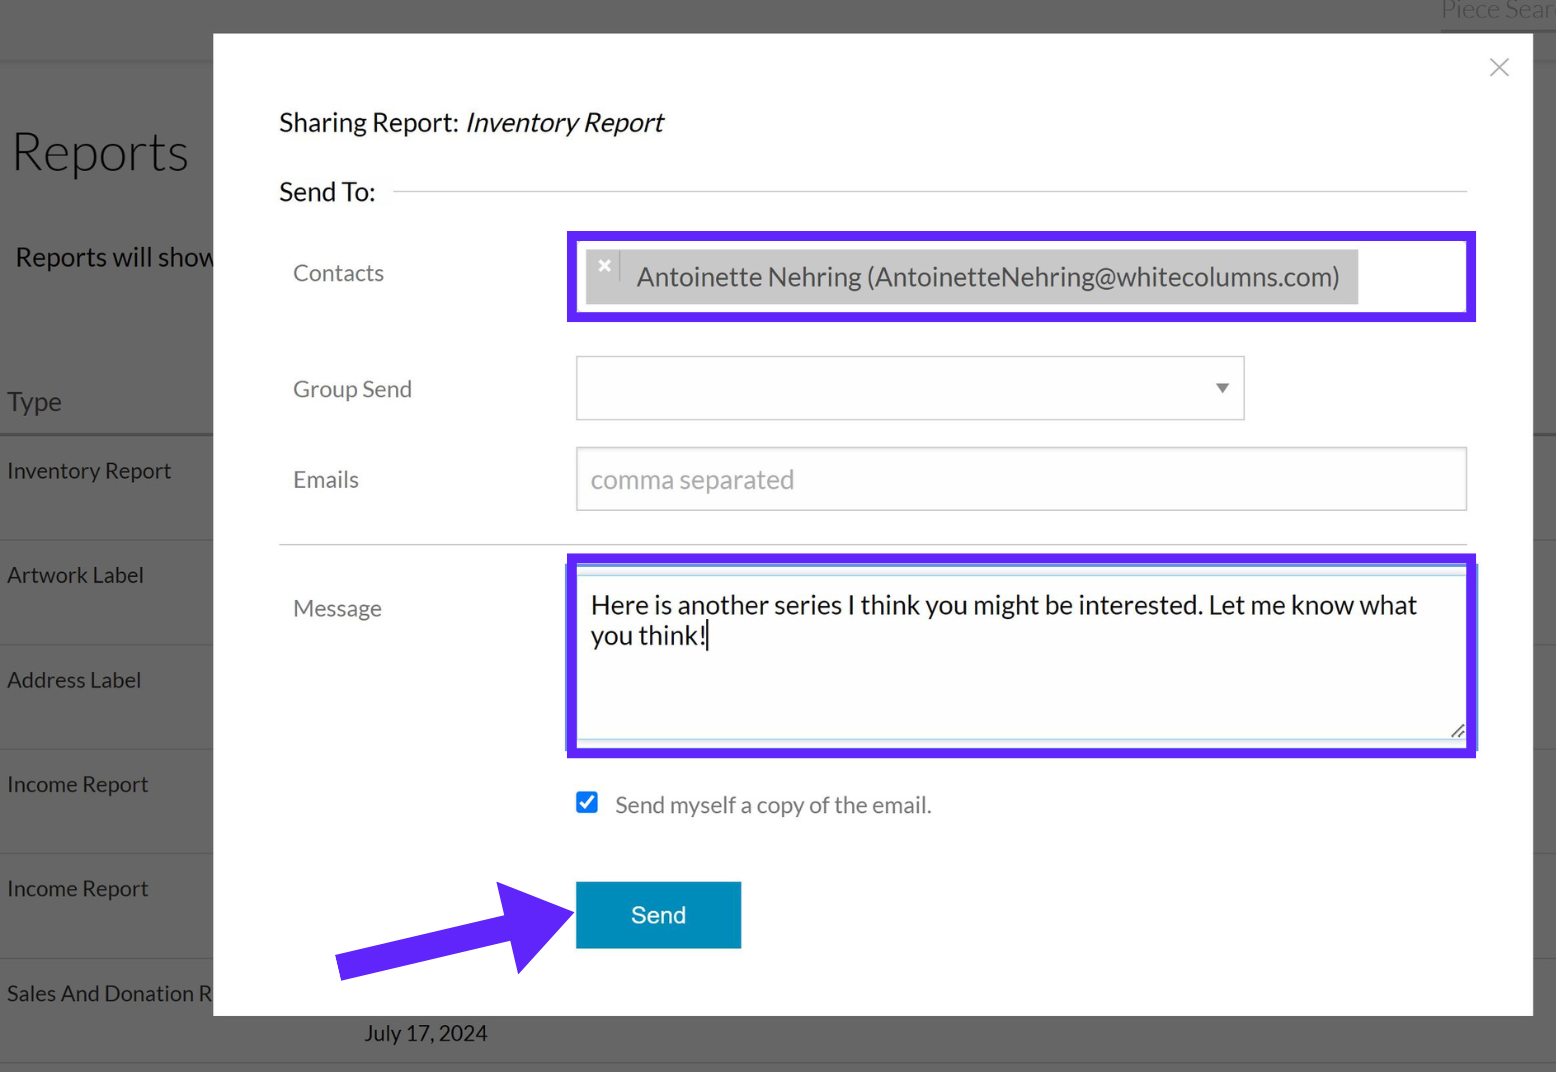Open the second Income Report entry

[x=77, y=889]
